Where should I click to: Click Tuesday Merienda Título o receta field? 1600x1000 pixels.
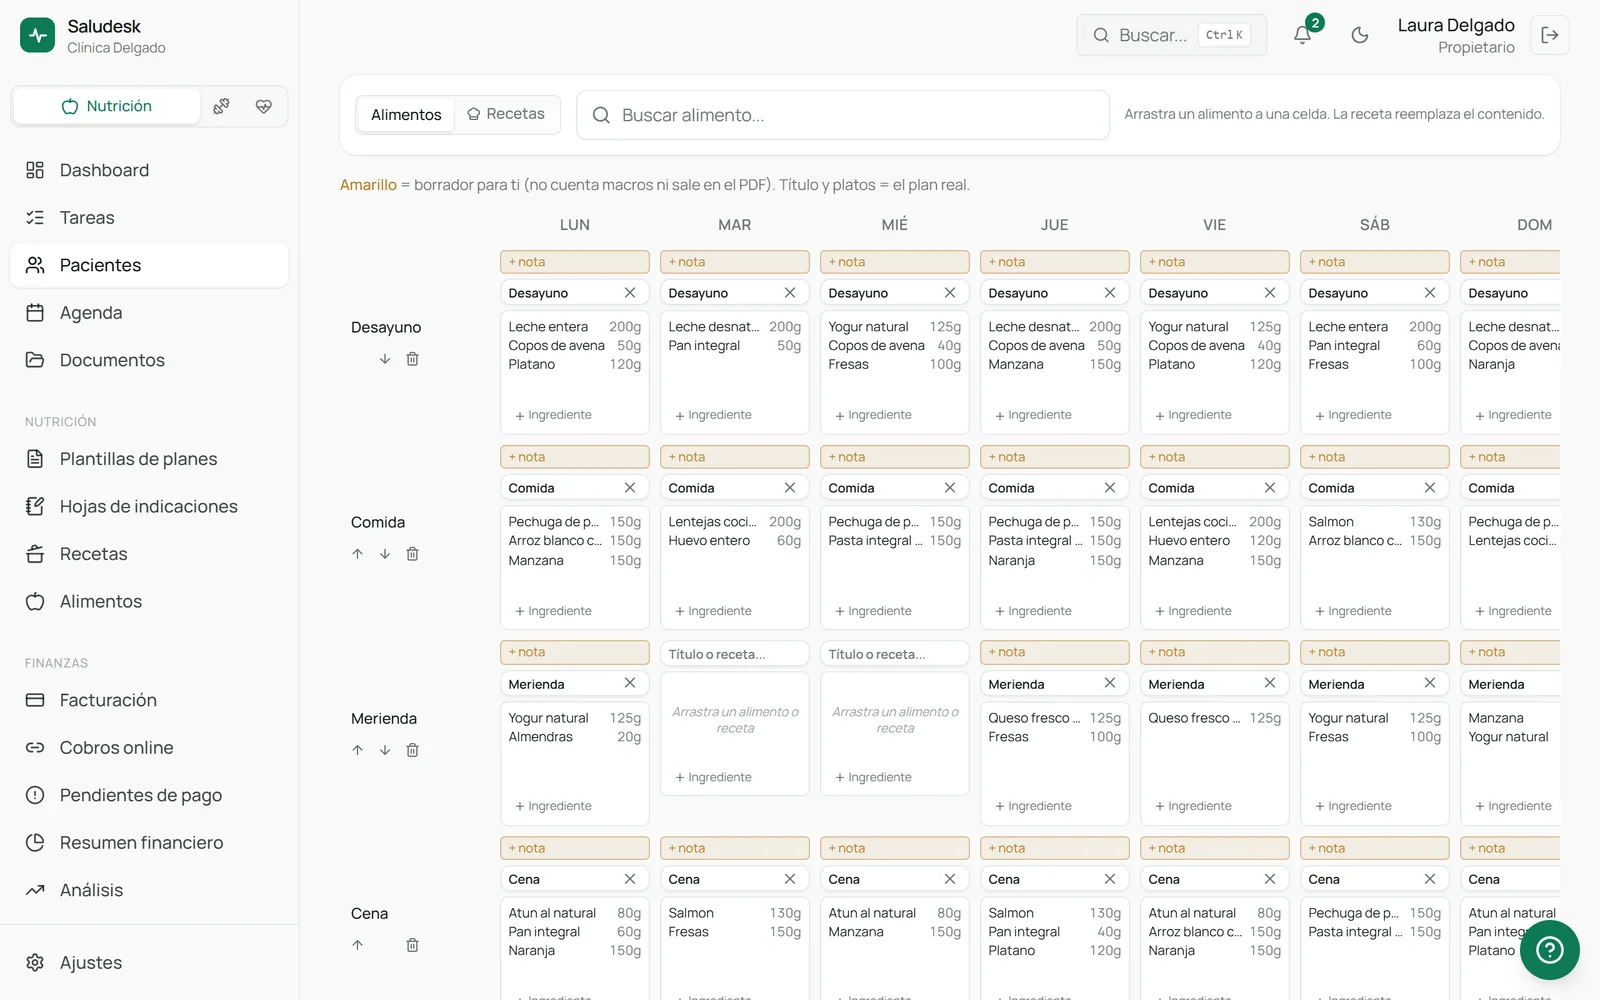735,654
